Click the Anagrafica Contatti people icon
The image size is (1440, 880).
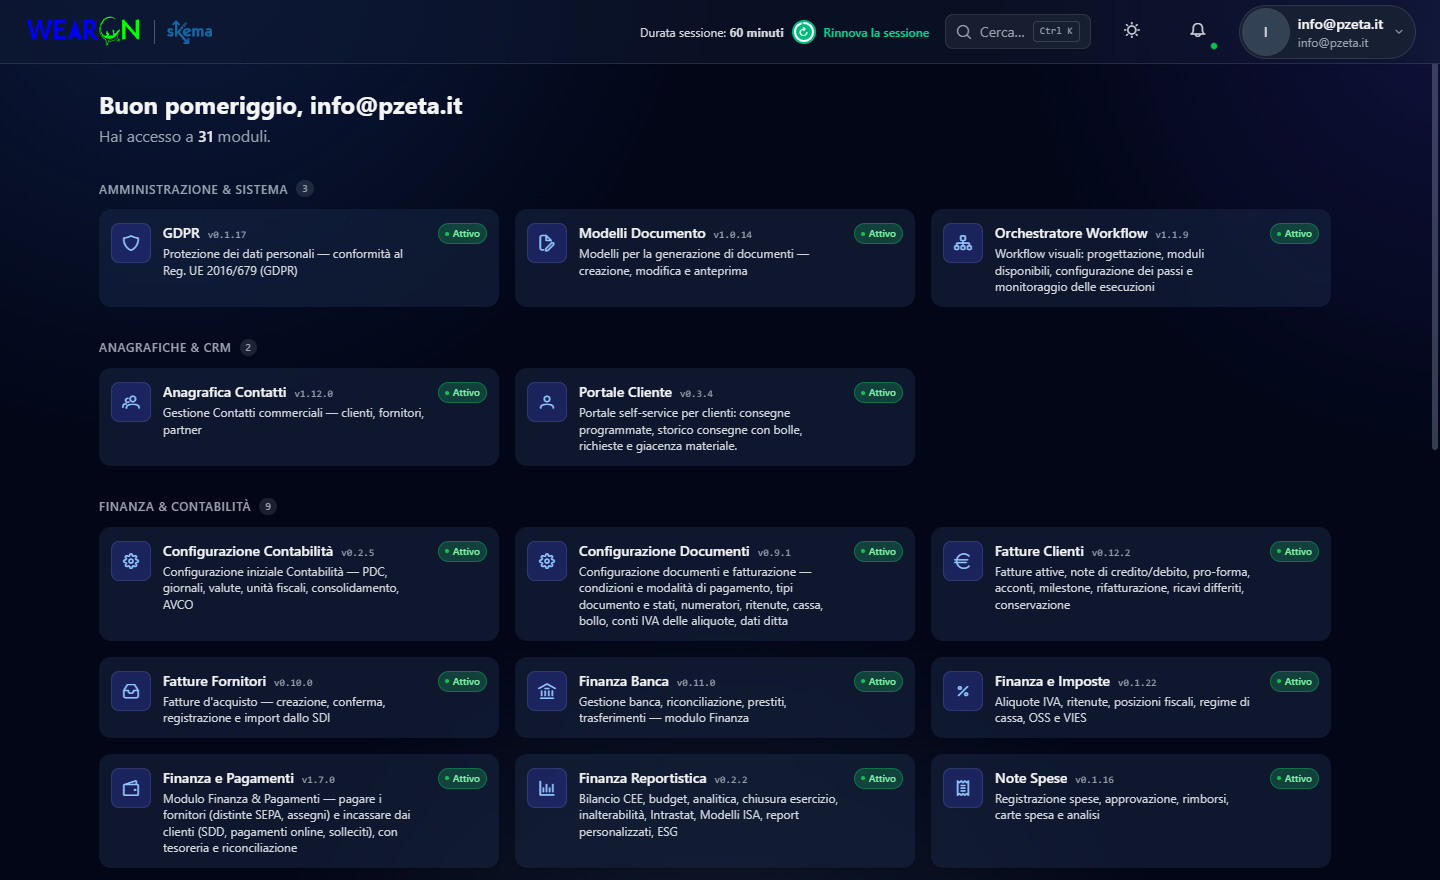point(131,402)
